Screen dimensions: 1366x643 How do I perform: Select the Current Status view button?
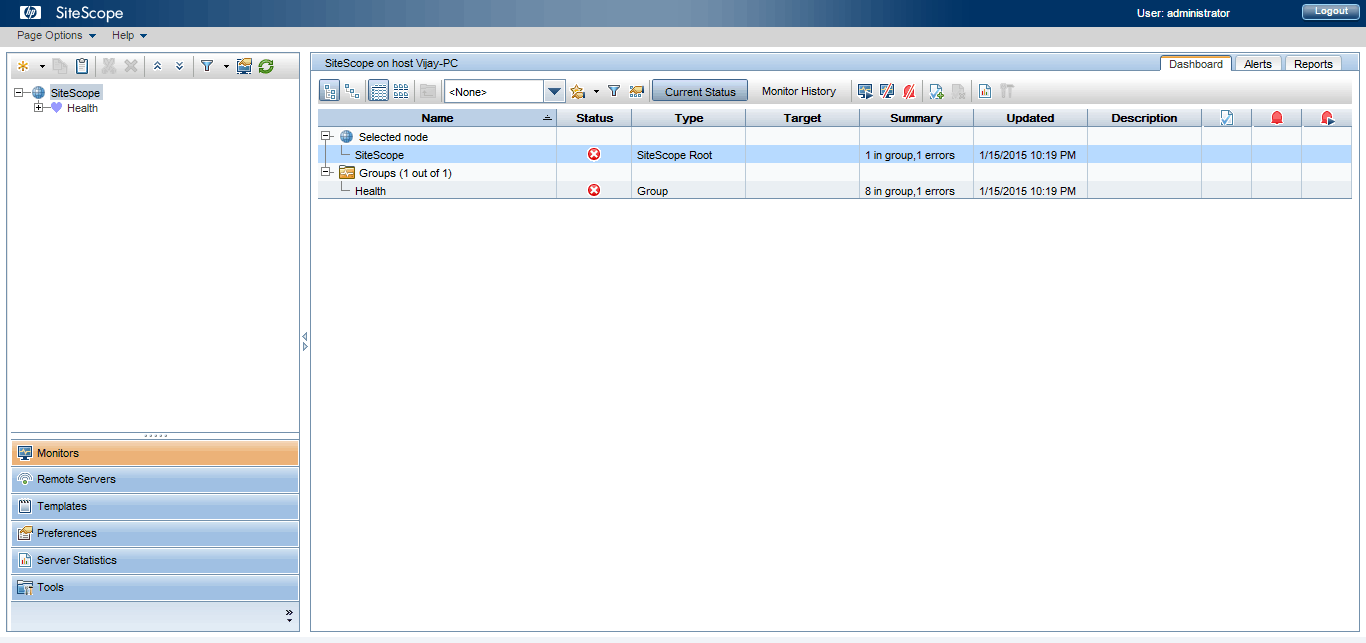(x=700, y=91)
